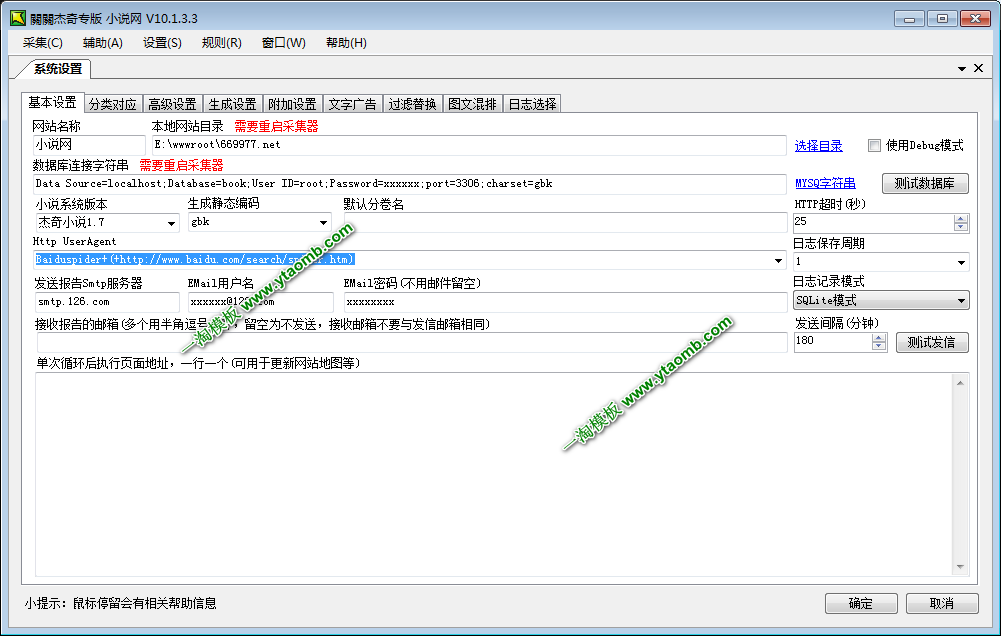The image size is (1001, 636).
Task: Minimize the 小说网 window
Action: coord(909,19)
